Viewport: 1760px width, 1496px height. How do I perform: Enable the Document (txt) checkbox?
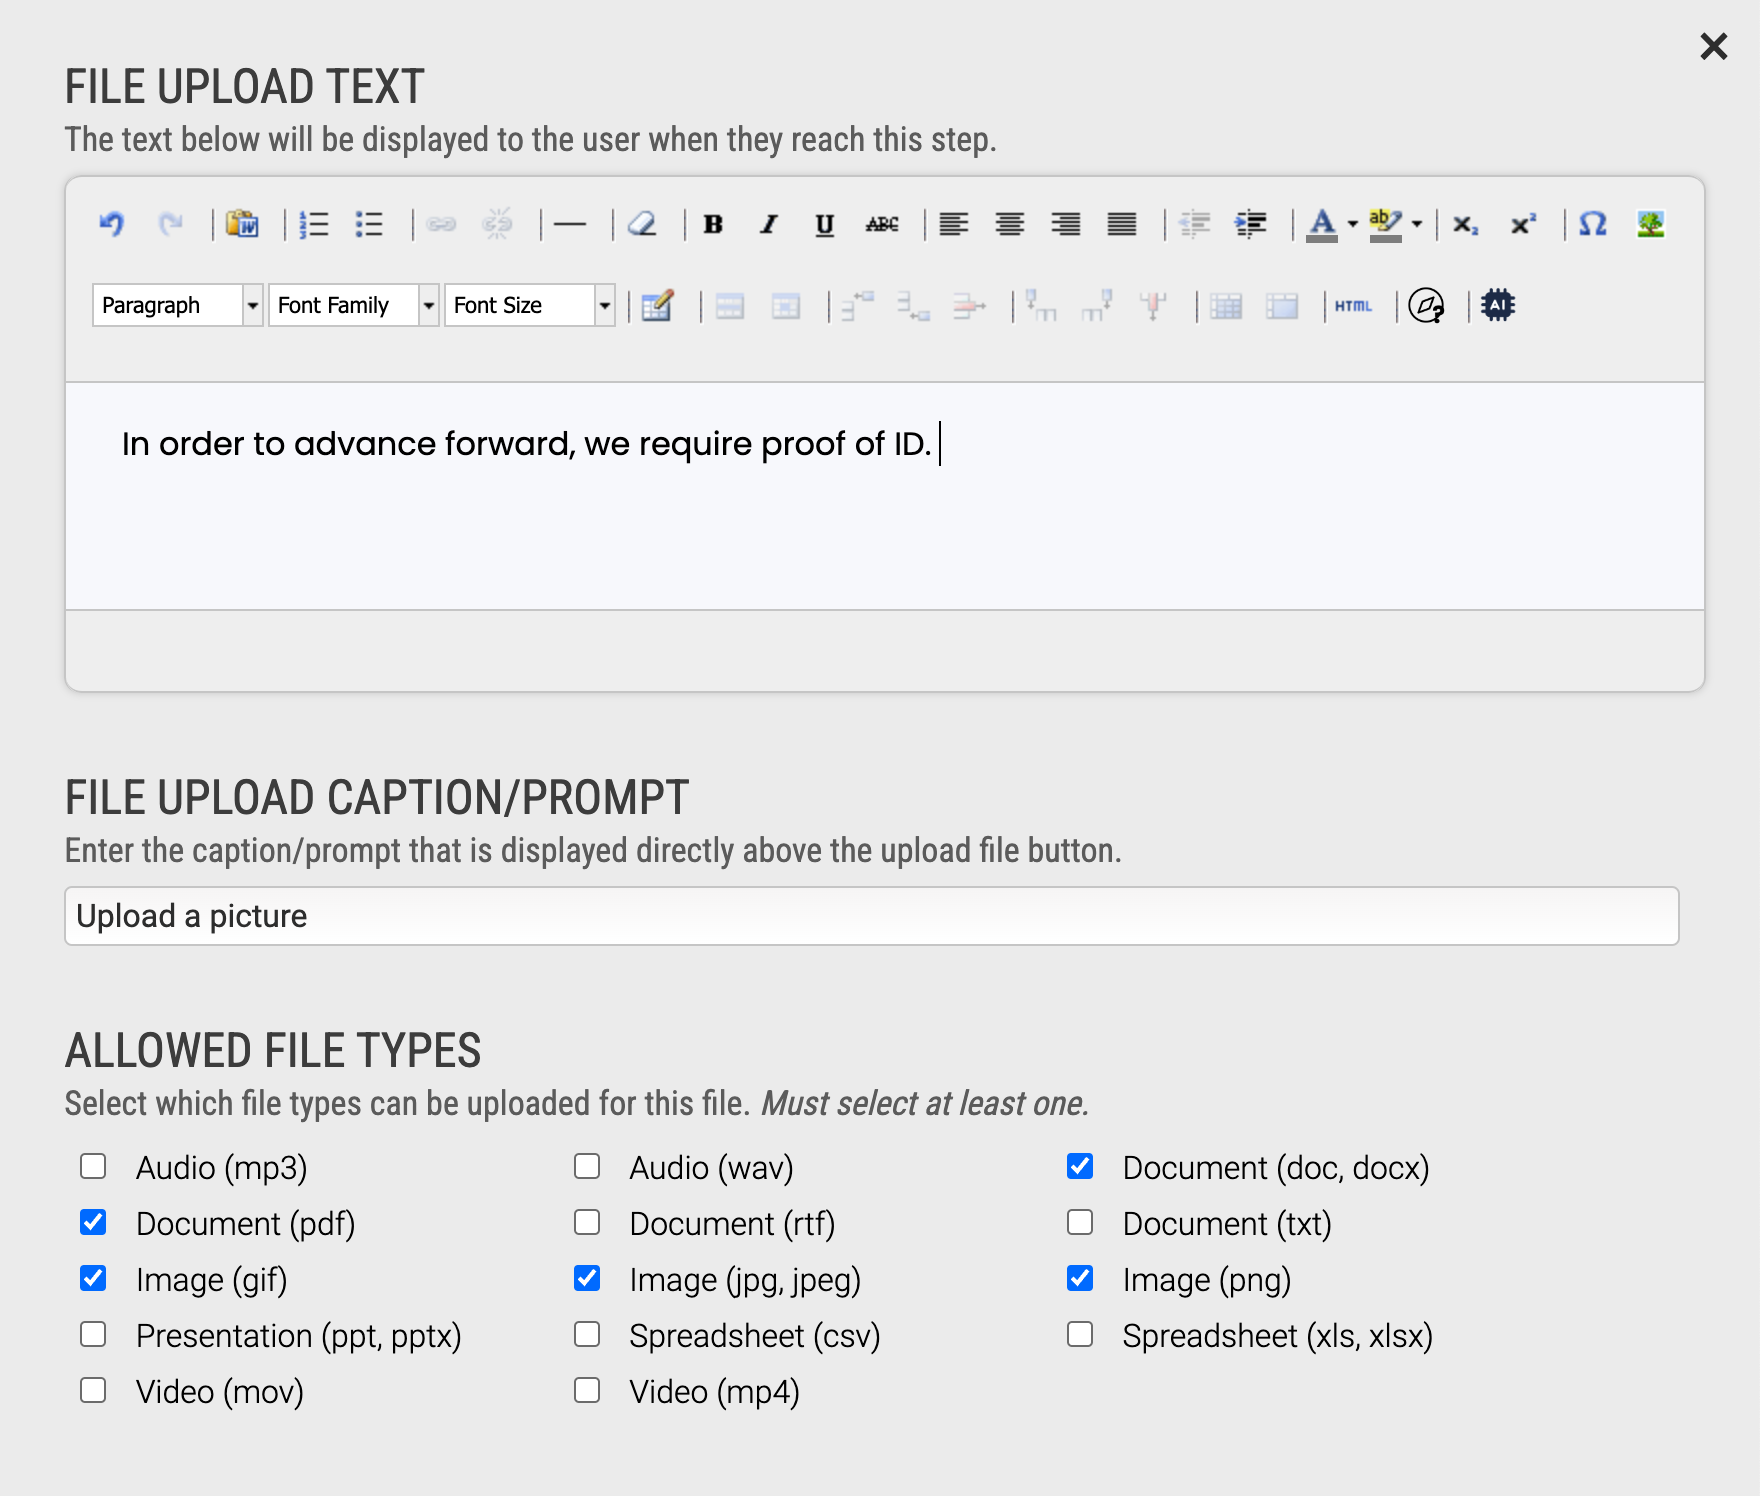(x=1080, y=1222)
